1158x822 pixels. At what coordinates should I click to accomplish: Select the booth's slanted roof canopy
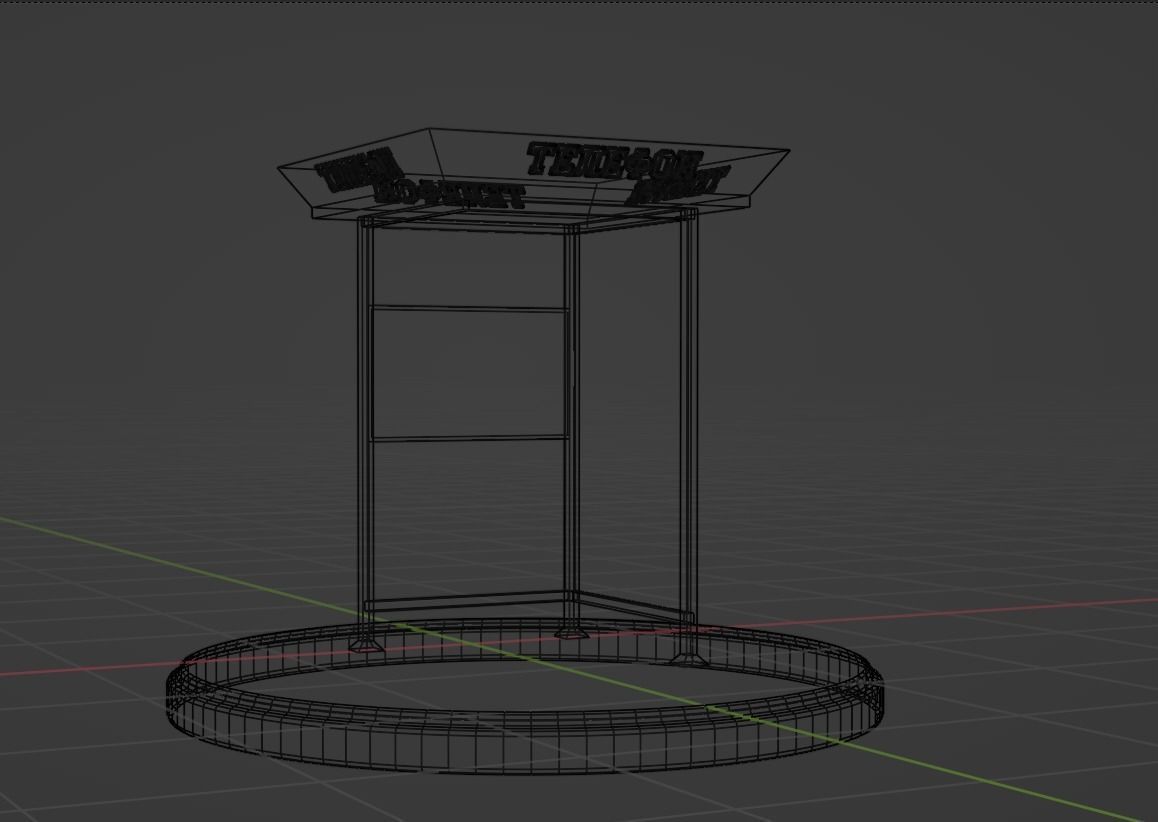(533, 173)
